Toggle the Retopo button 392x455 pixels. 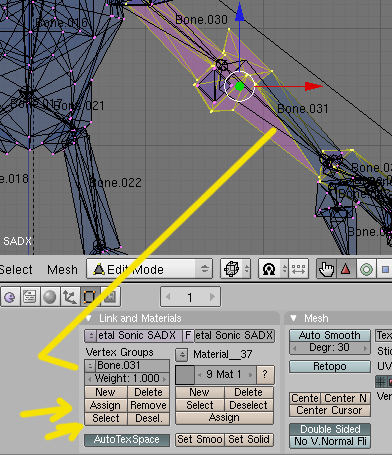point(330,367)
